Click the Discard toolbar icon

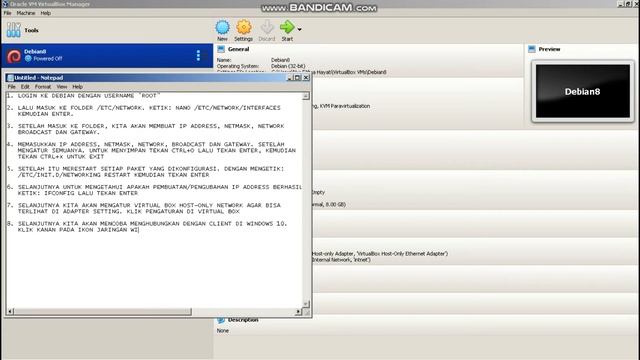tap(267, 27)
